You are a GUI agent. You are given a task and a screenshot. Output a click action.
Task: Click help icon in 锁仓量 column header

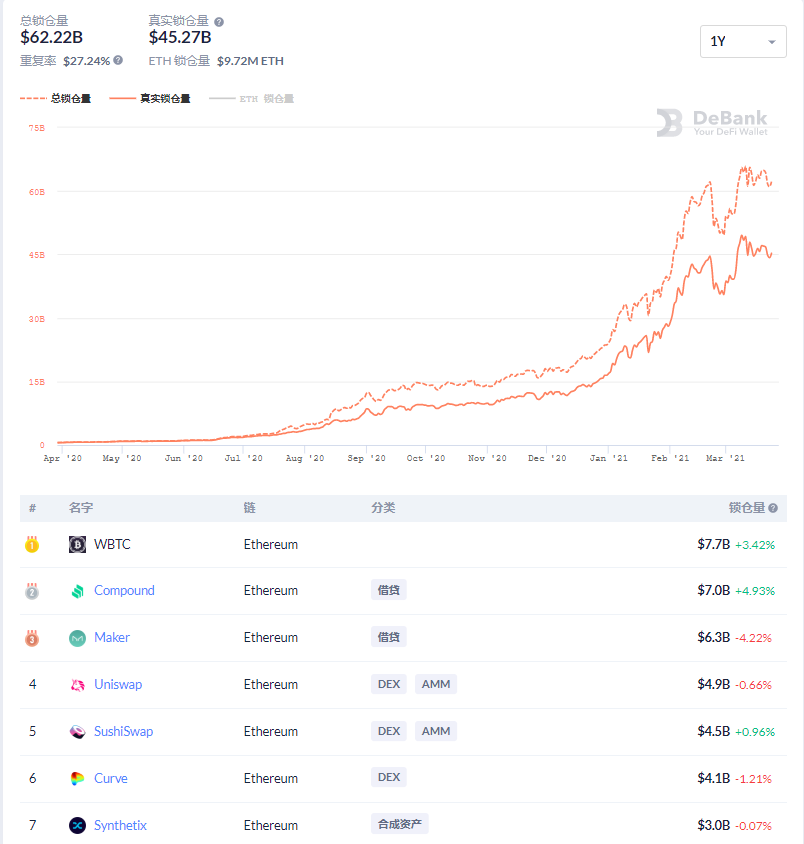coord(773,508)
